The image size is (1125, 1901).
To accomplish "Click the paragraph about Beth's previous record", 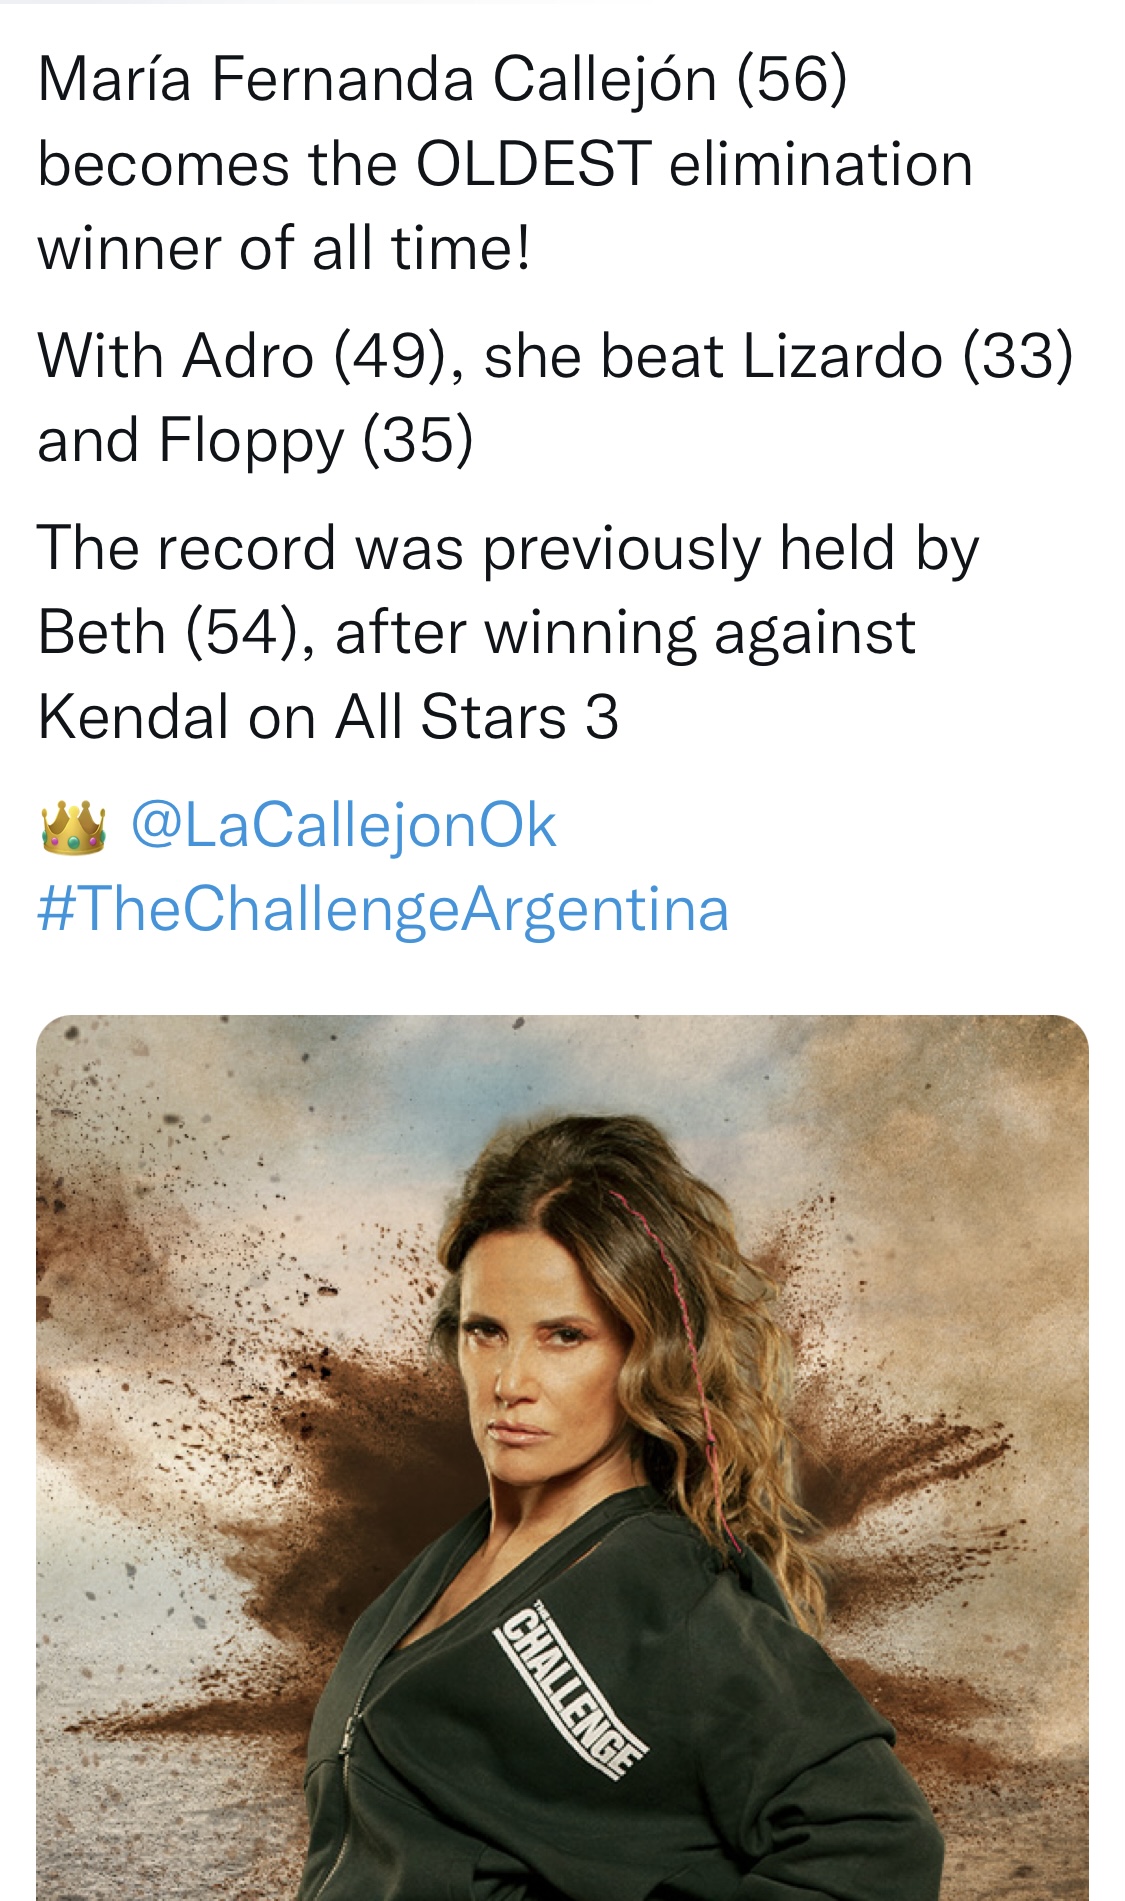I will [508, 632].
